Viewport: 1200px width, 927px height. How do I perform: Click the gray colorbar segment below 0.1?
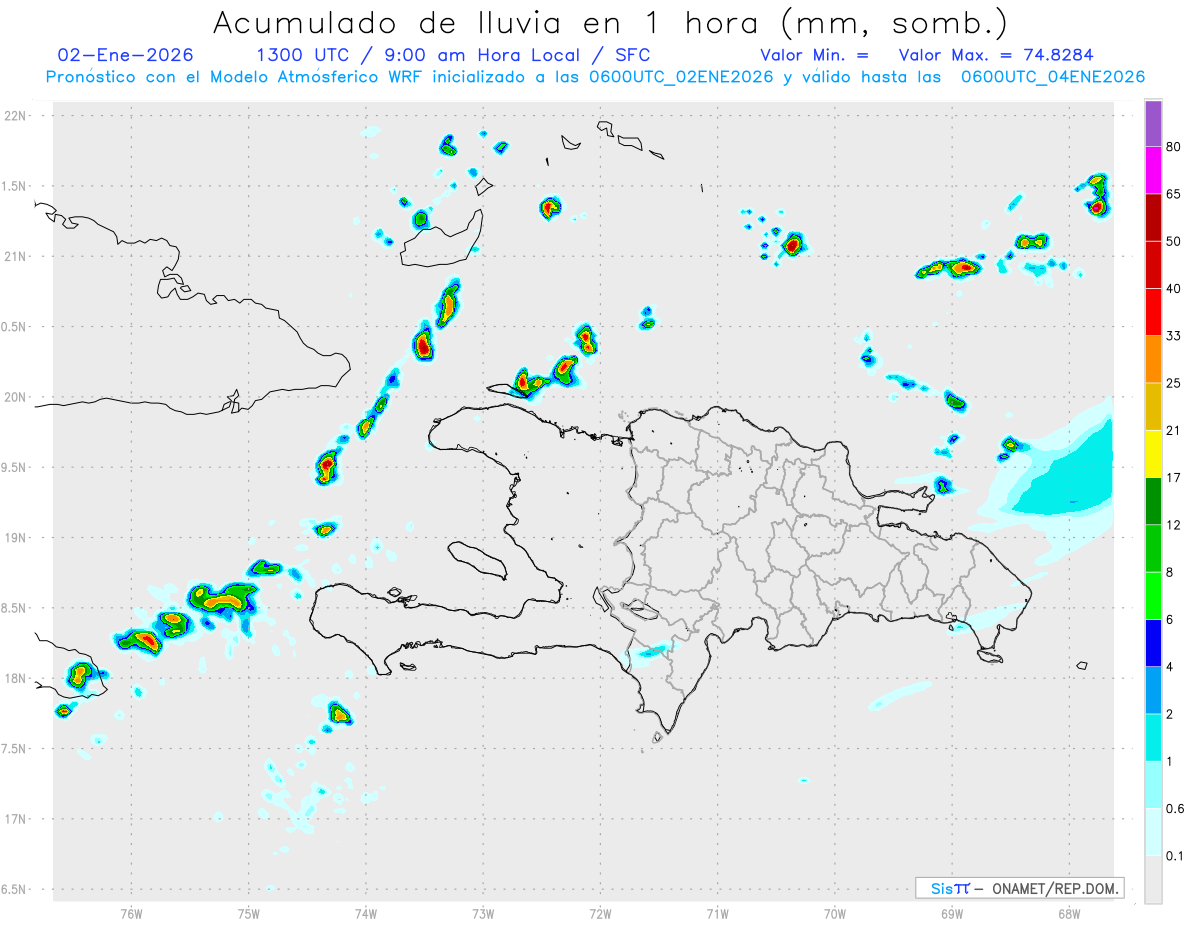point(1153,878)
